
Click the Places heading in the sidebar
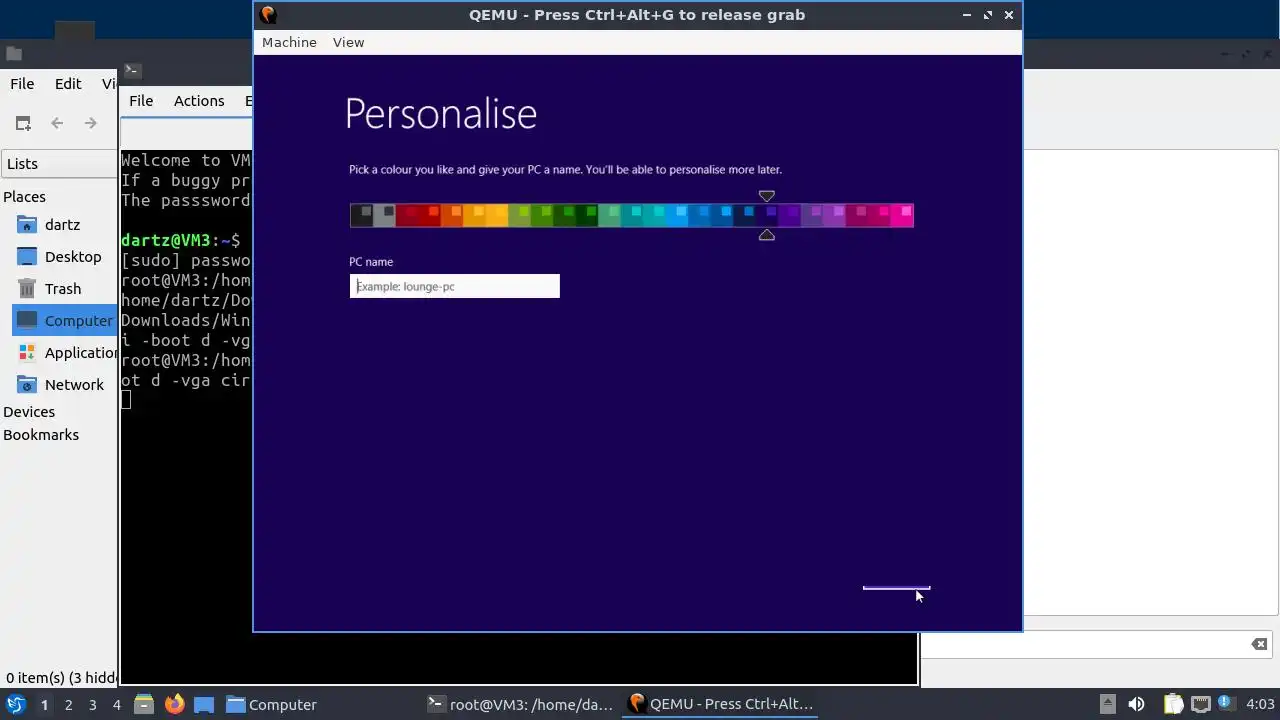pos(24,197)
